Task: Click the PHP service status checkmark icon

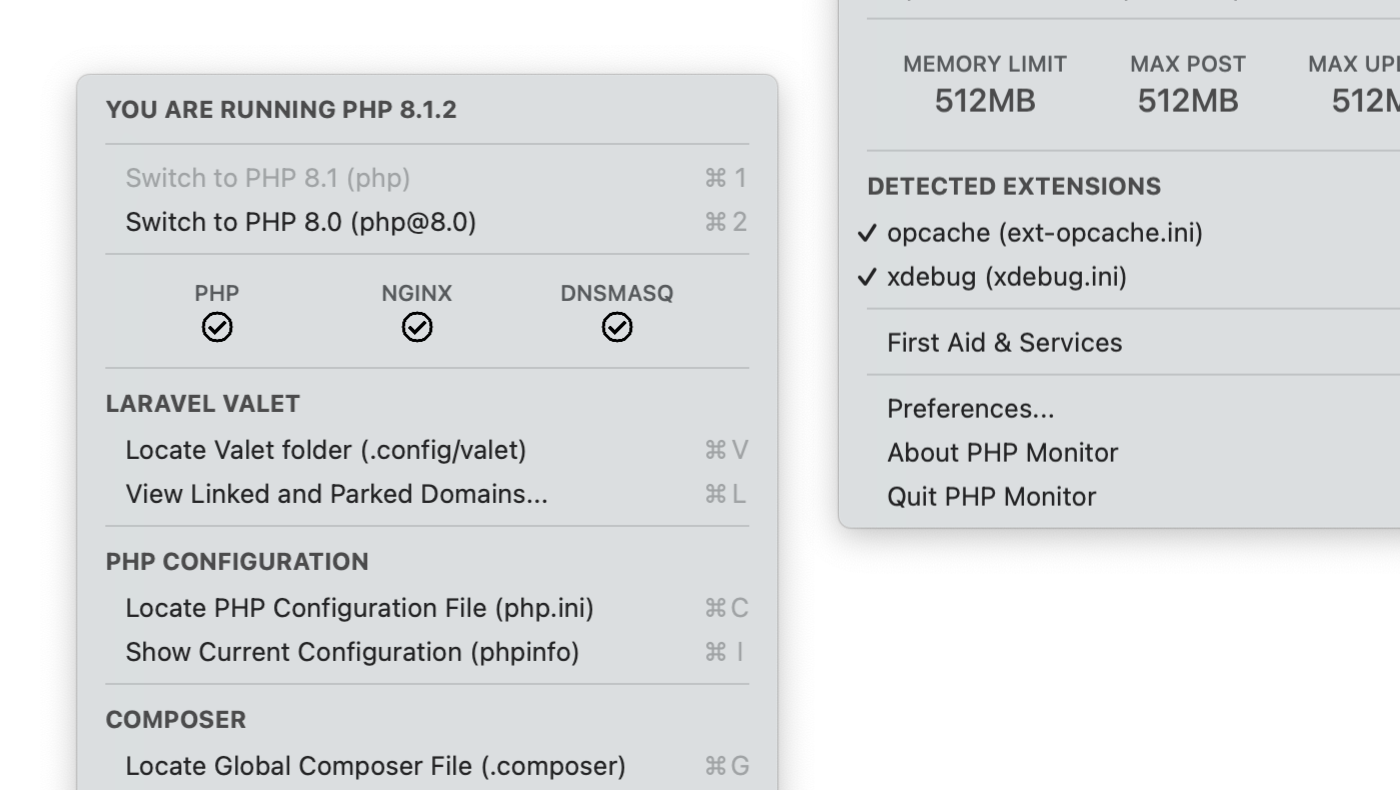Action: [x=217, y=328]
